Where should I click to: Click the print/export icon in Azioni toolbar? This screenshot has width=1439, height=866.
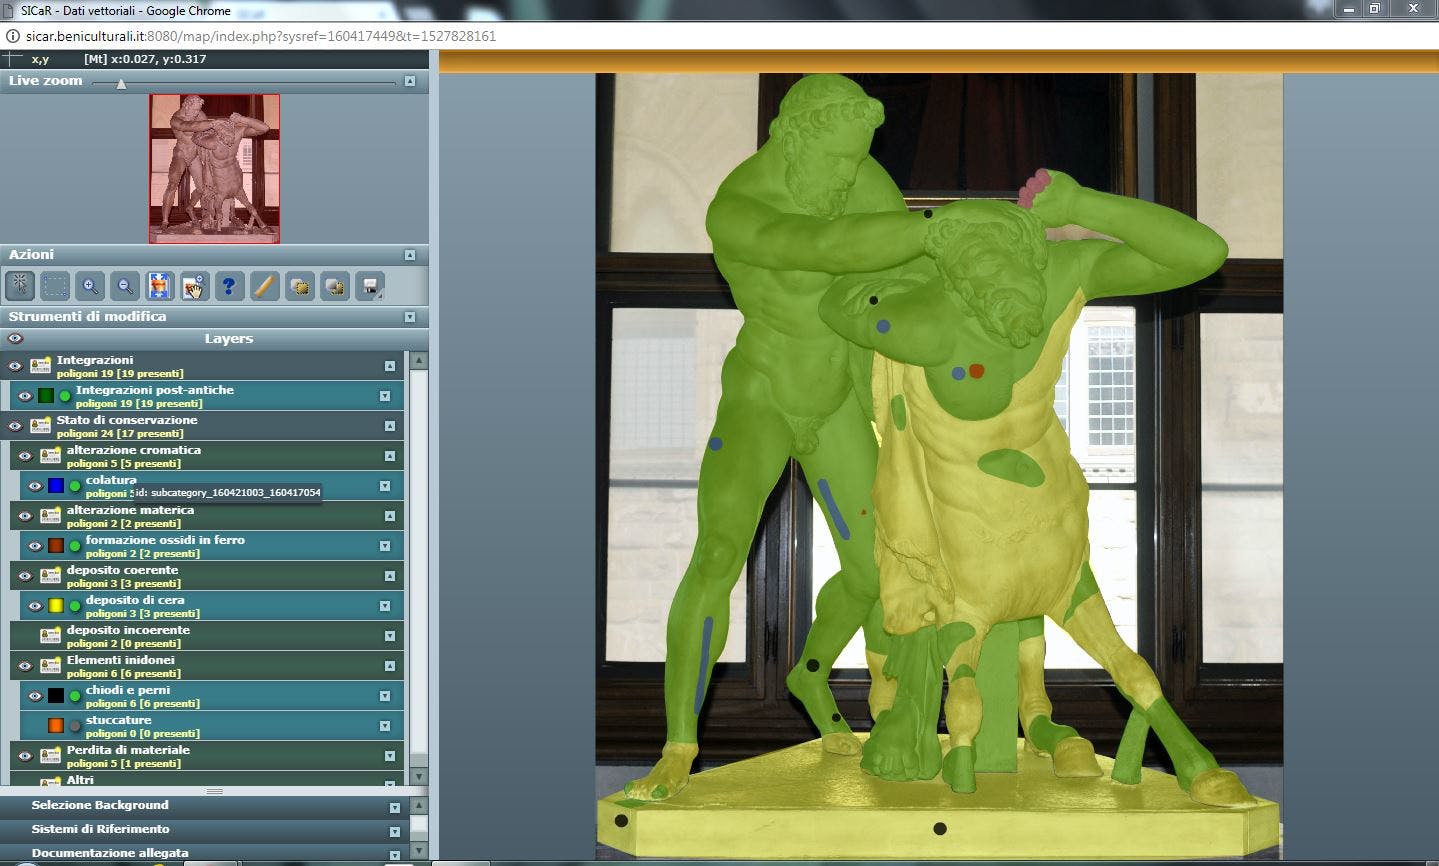click(370, 286)
